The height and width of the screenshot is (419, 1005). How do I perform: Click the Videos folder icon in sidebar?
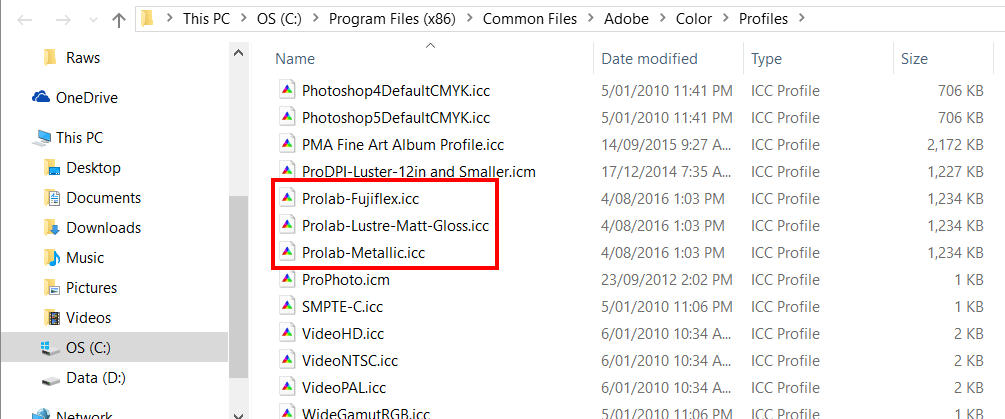[52, 318]
